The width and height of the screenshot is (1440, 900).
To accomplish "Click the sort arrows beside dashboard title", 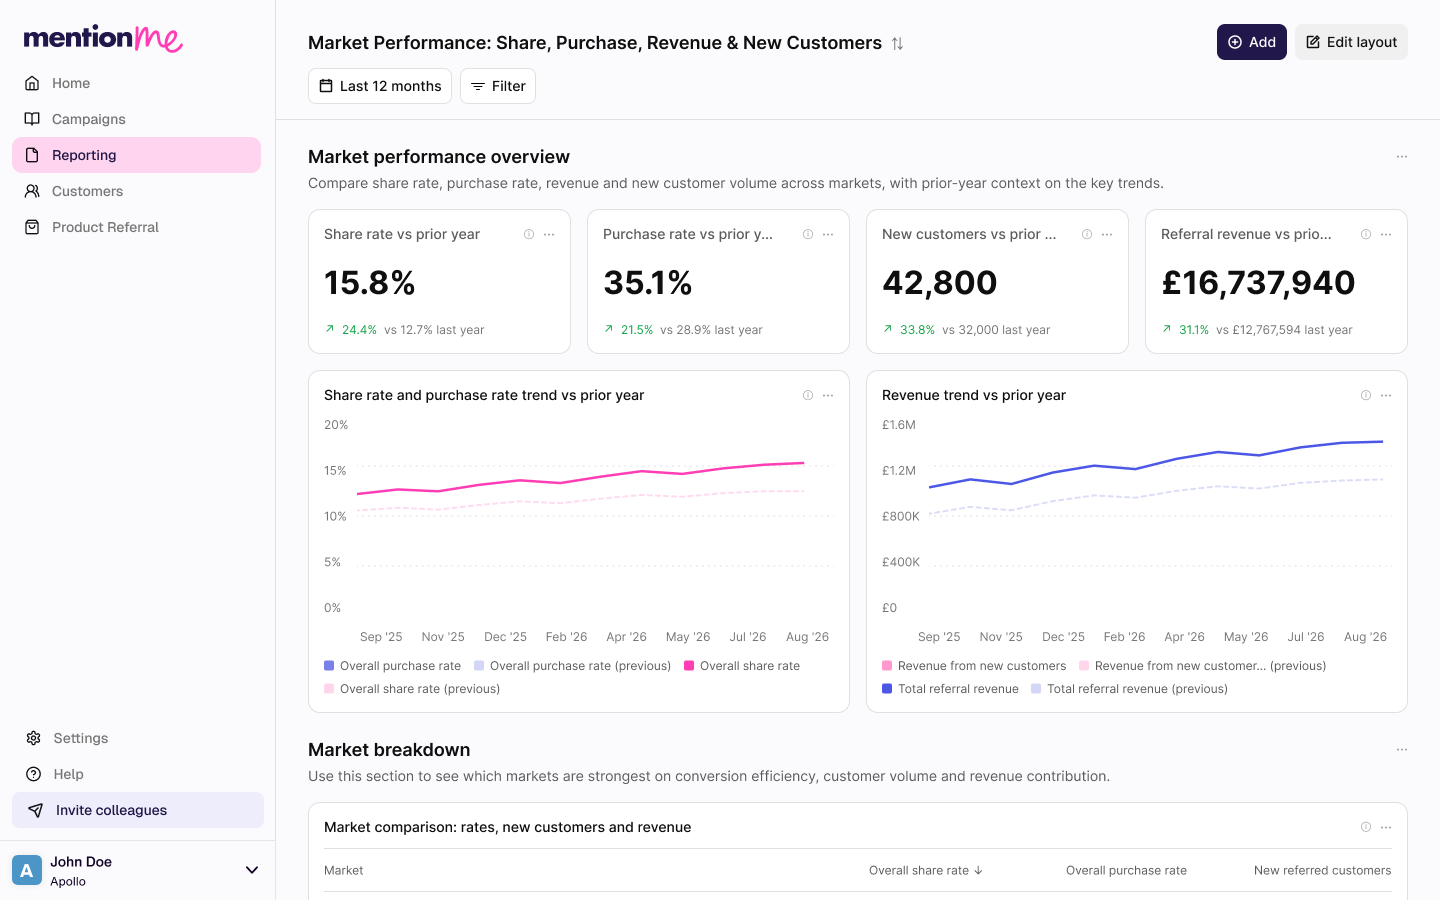I will pos(897,43).
